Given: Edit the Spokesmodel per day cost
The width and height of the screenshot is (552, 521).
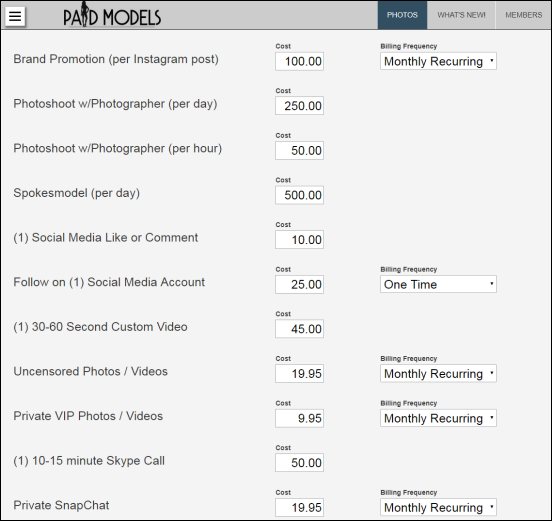Looking at the screenshot, I should (x=299, y=195).
